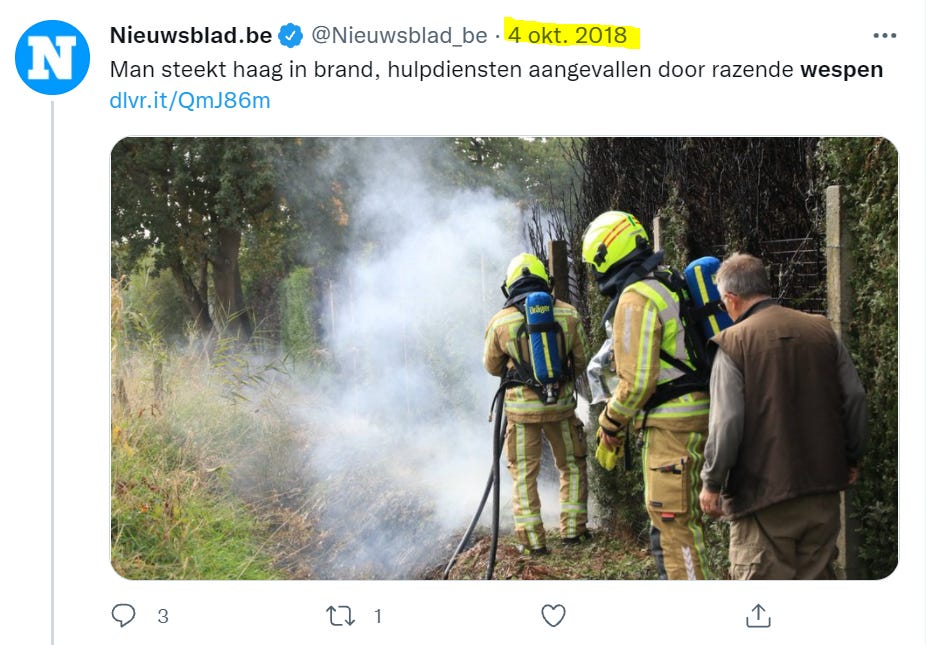
Task: Open the highlighted date 4 okt. 2018
Action: click(568, 35)
